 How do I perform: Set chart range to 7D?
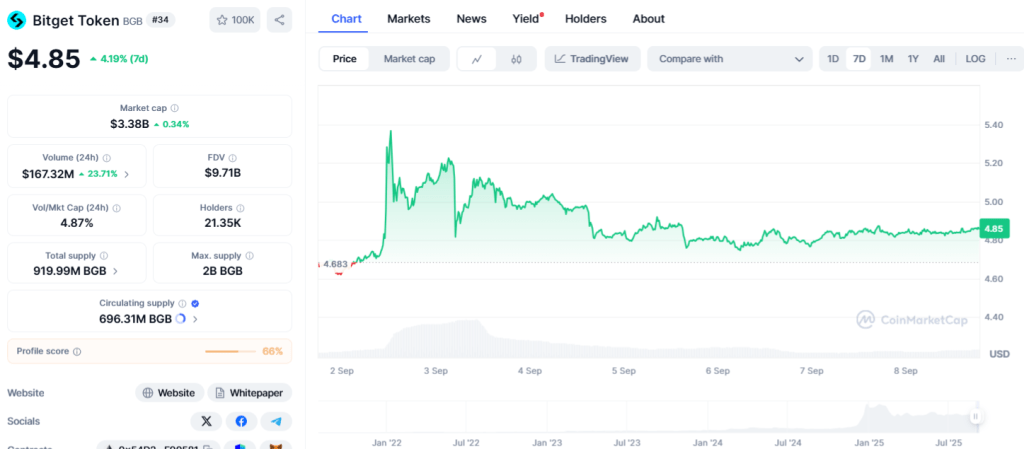coord(859,59)
